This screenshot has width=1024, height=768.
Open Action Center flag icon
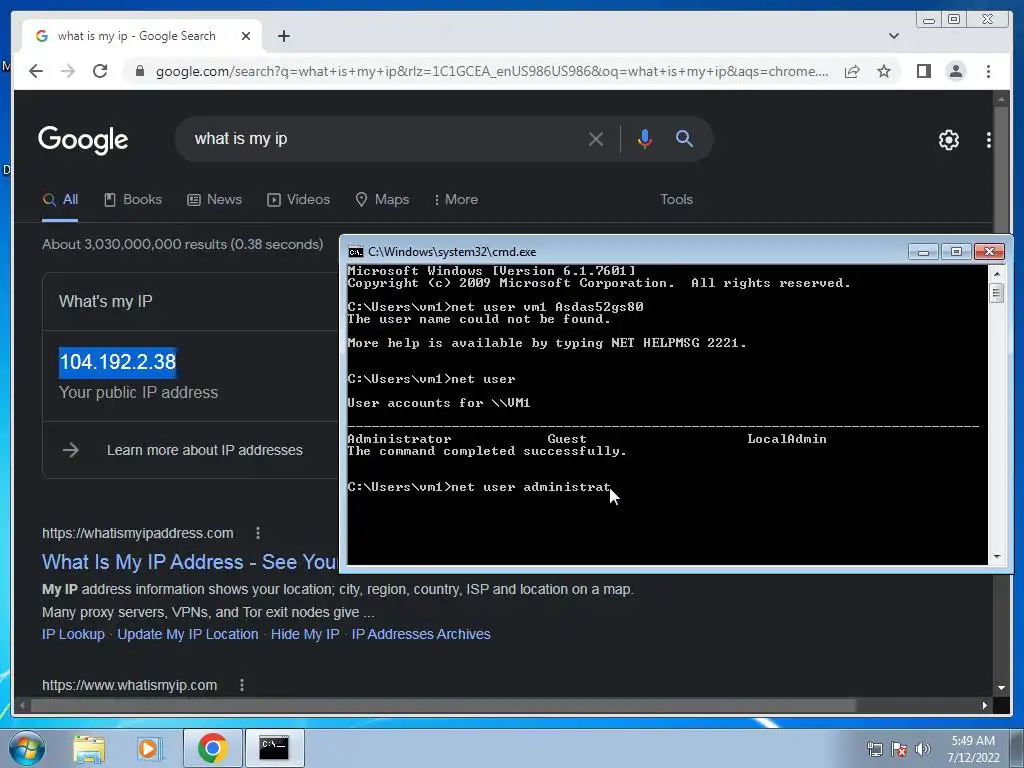coord(899,749)
